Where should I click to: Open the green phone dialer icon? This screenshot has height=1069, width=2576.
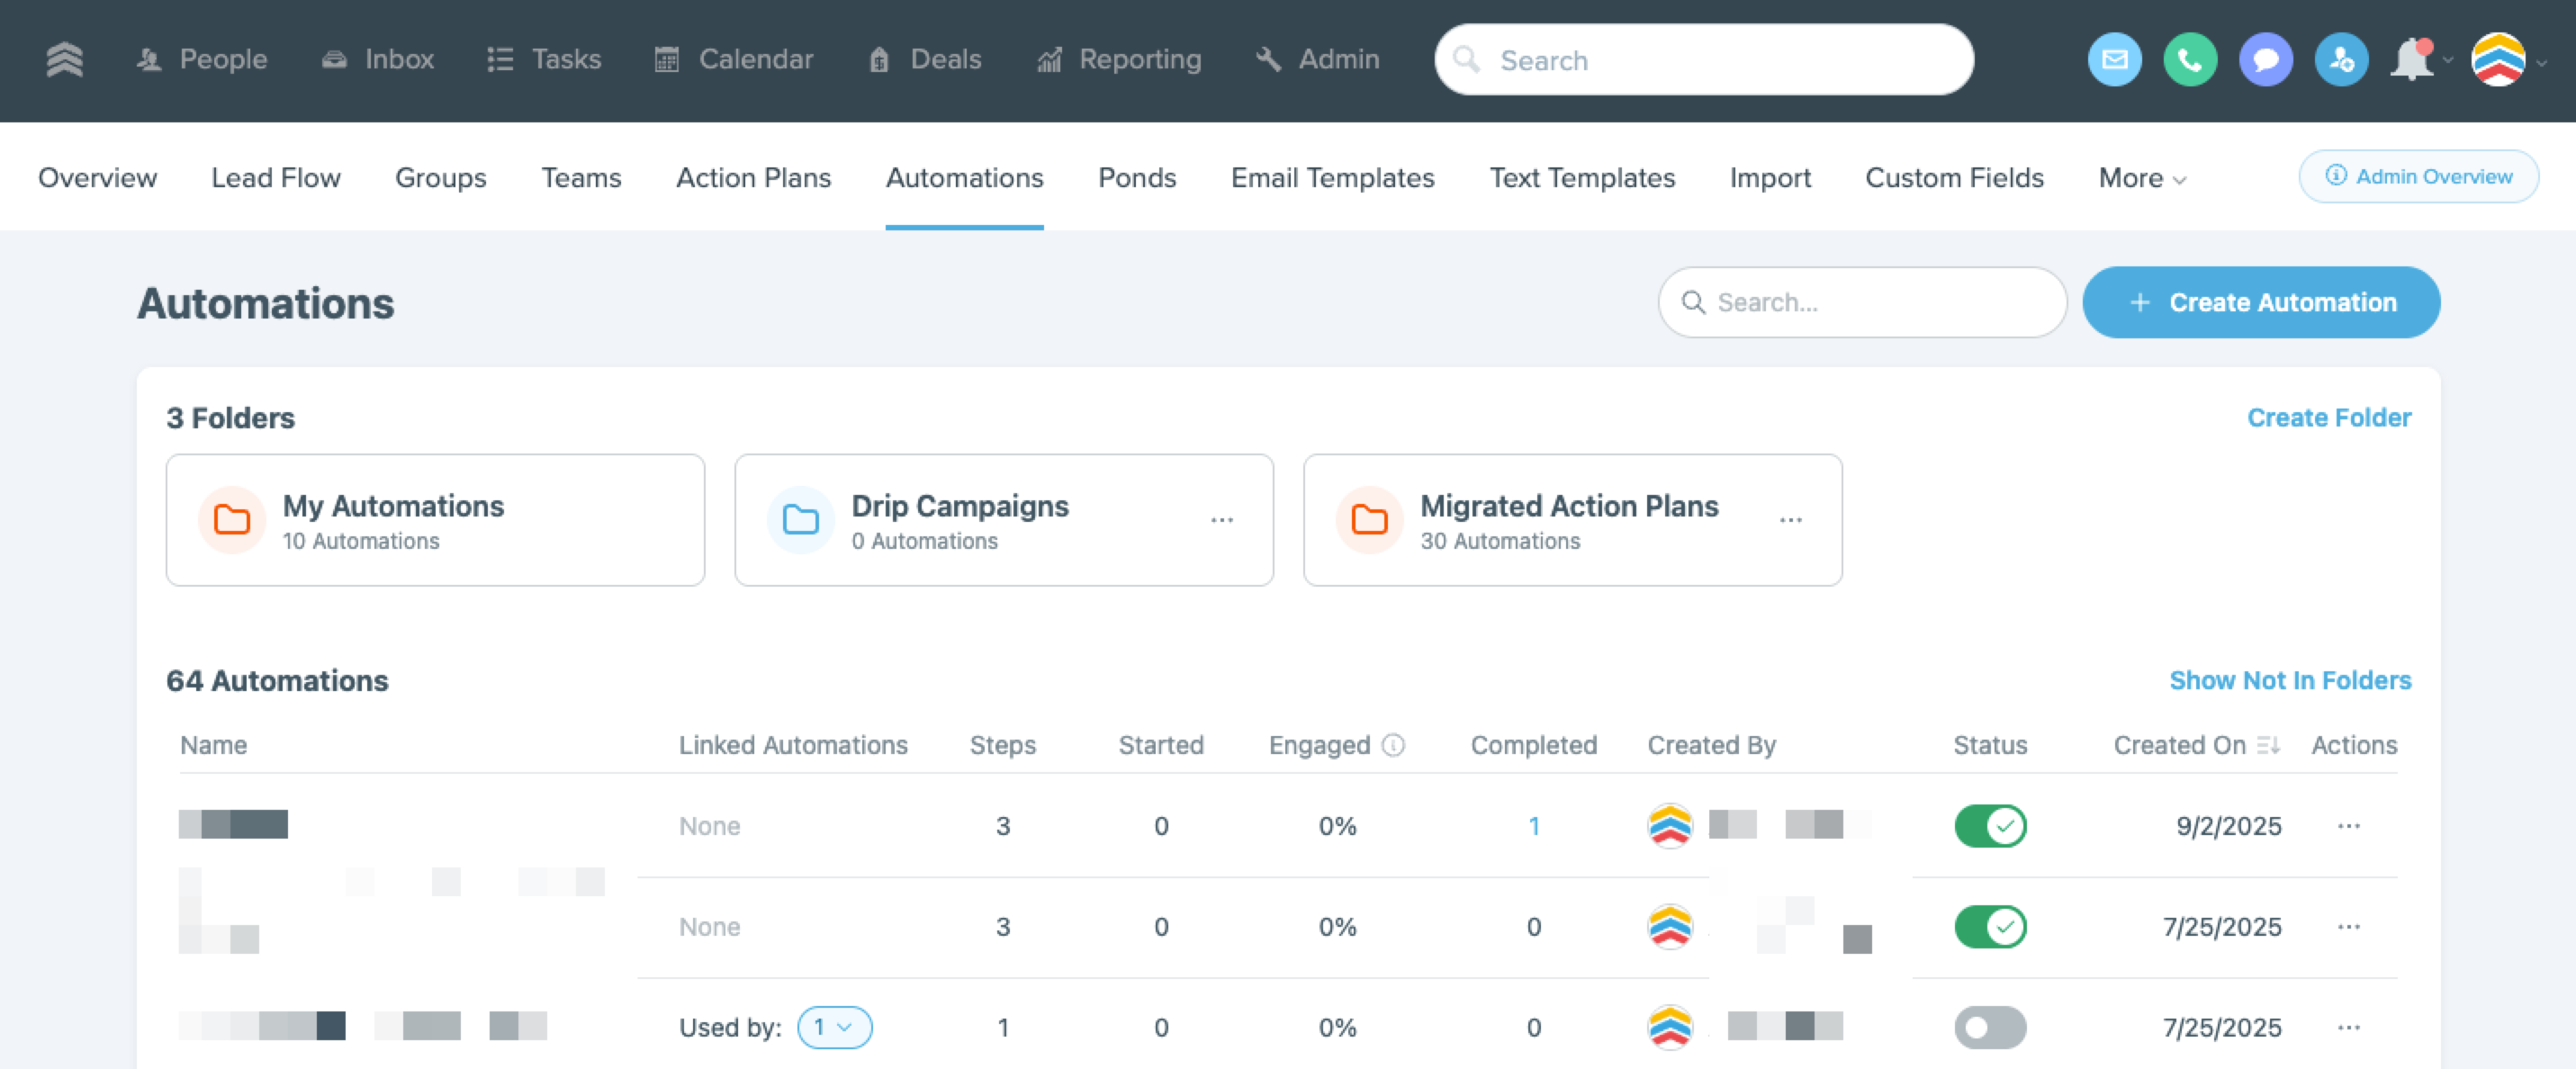[x=2189, y=60]
